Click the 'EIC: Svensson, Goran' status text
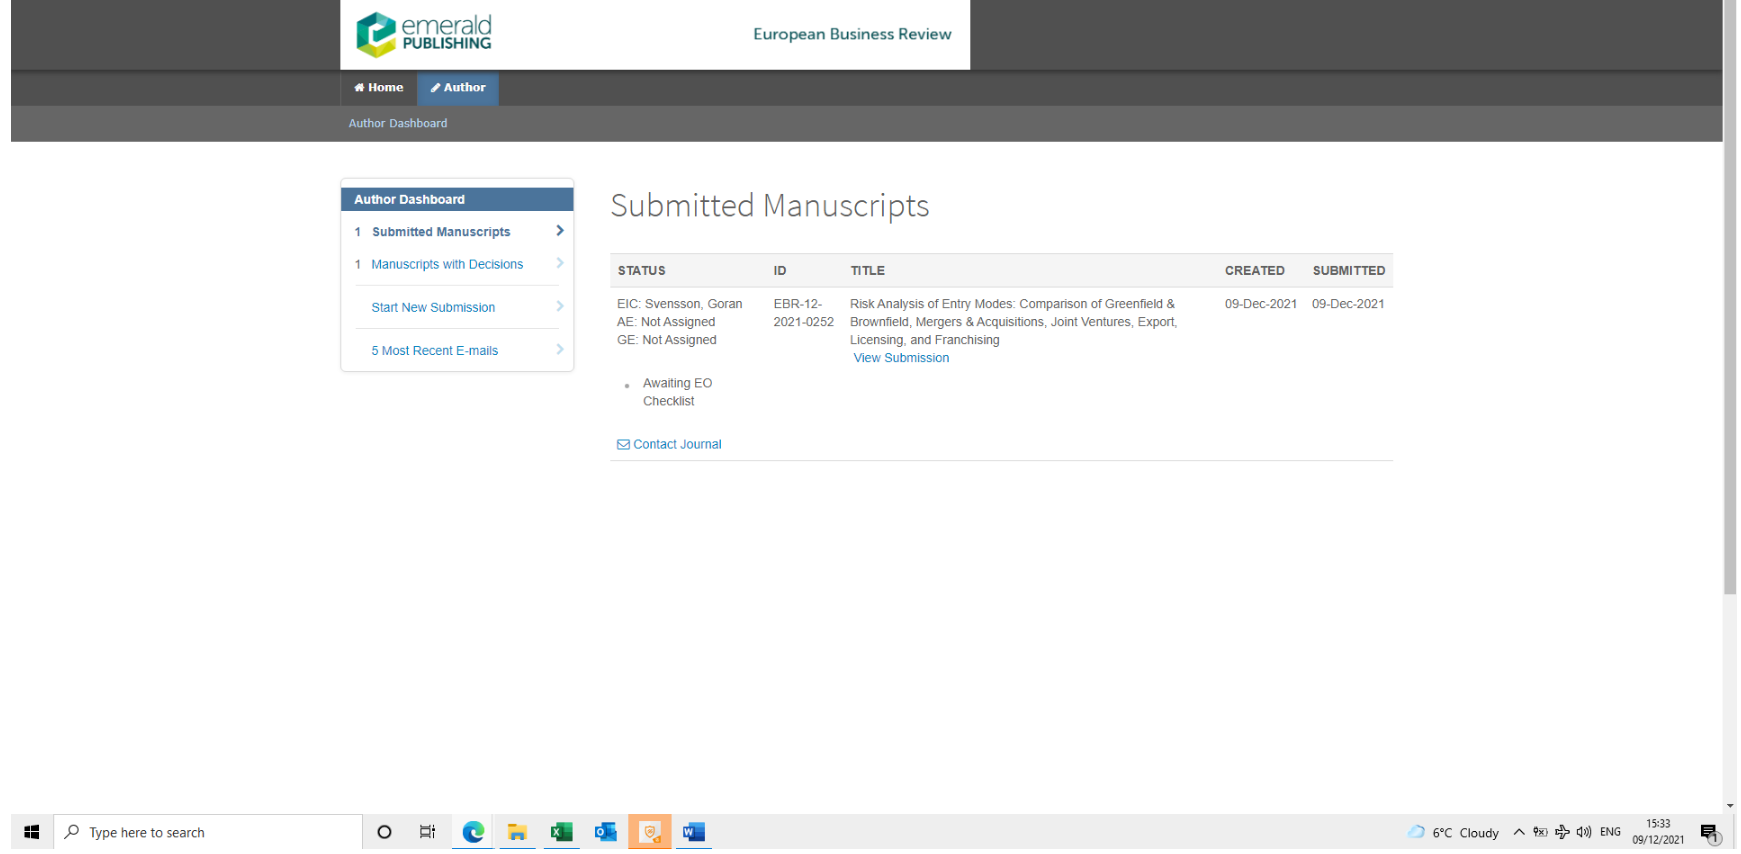This screenshot has width=1741, height=854. (680, 304)
